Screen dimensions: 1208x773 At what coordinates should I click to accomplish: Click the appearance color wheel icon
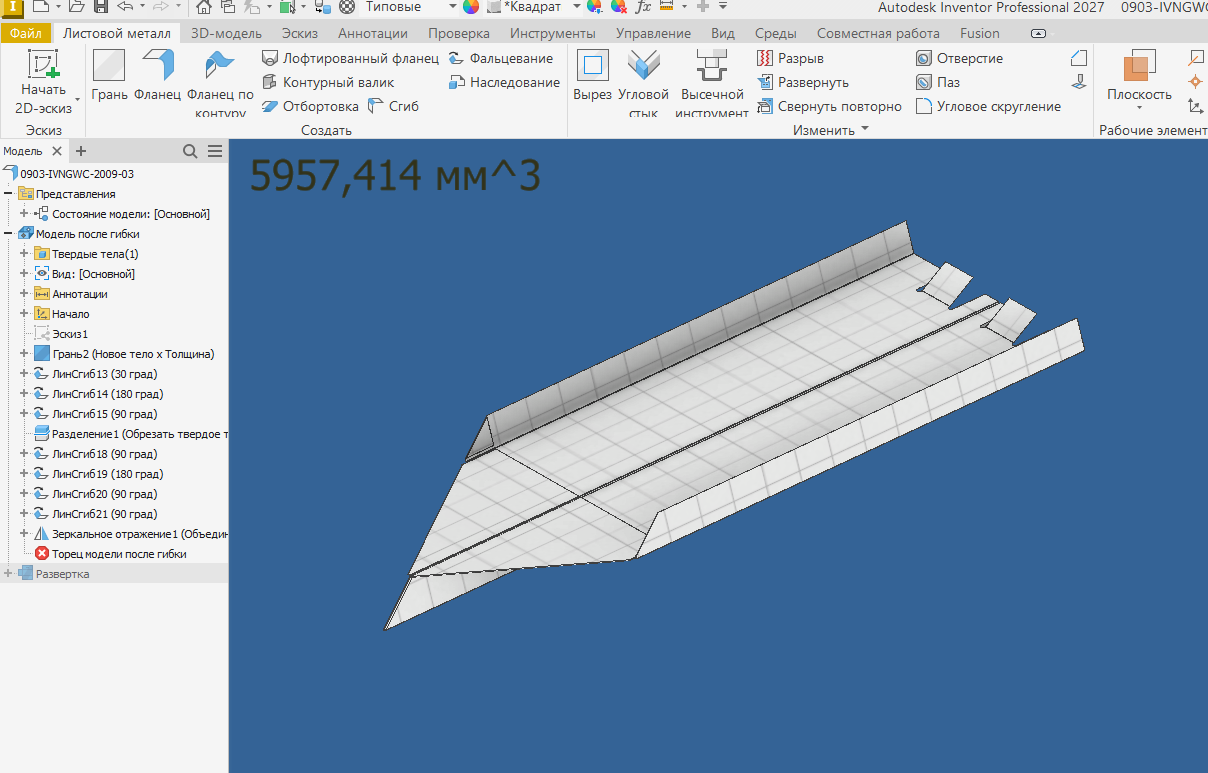pos(470,6)
